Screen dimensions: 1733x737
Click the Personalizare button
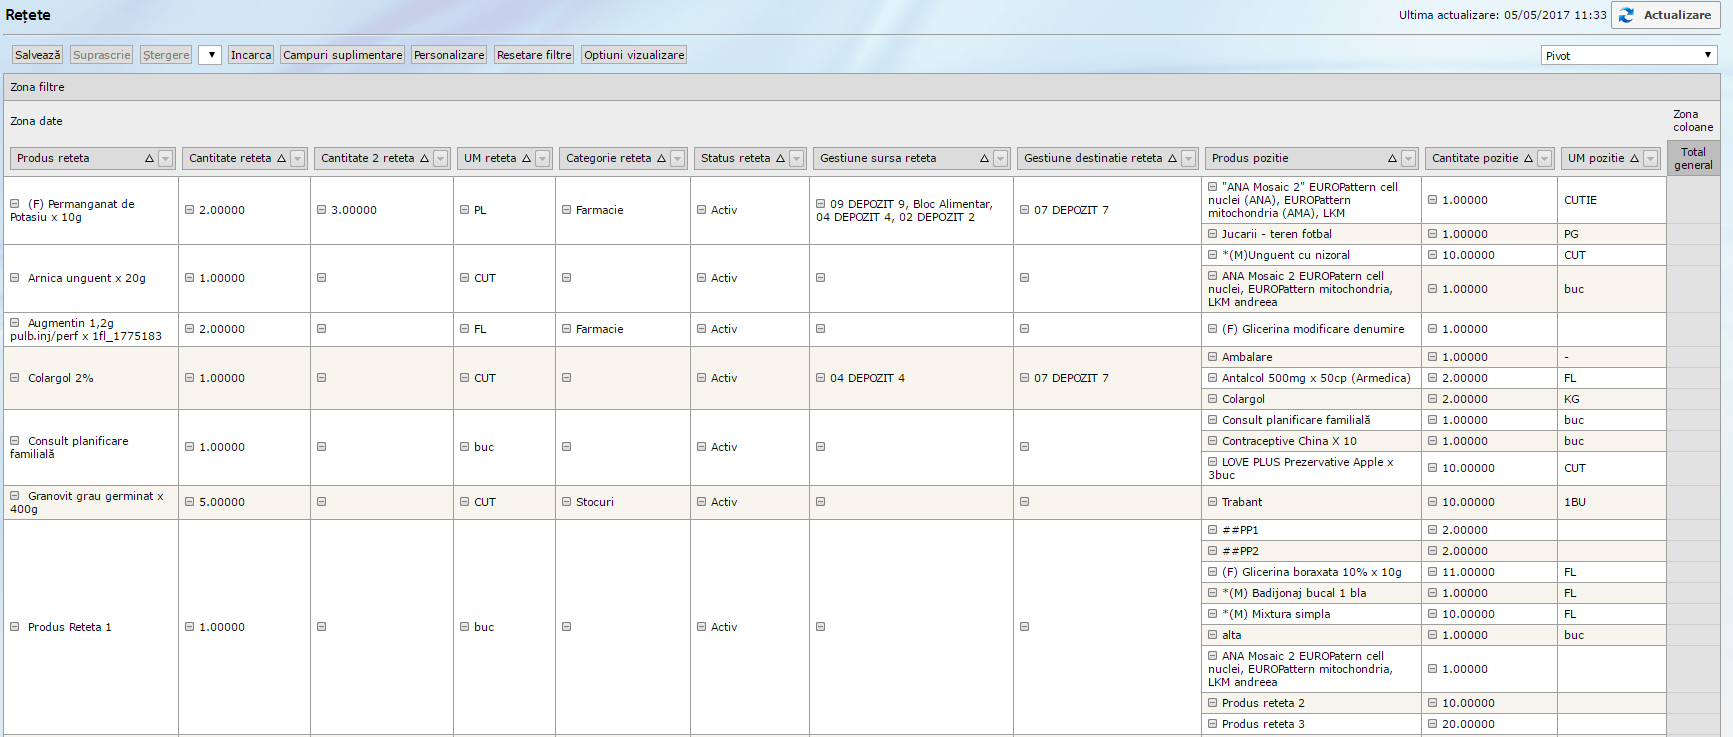449,55
